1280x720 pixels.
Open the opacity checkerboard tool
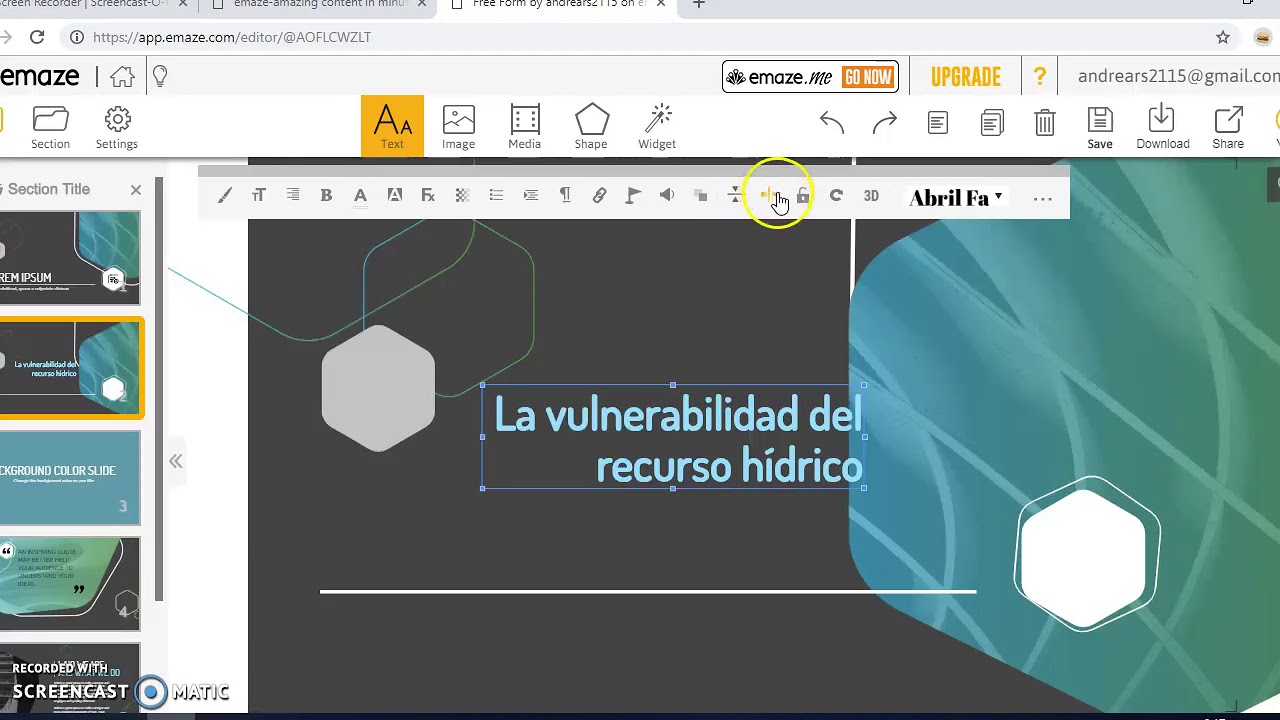click(x=462, y=196)
